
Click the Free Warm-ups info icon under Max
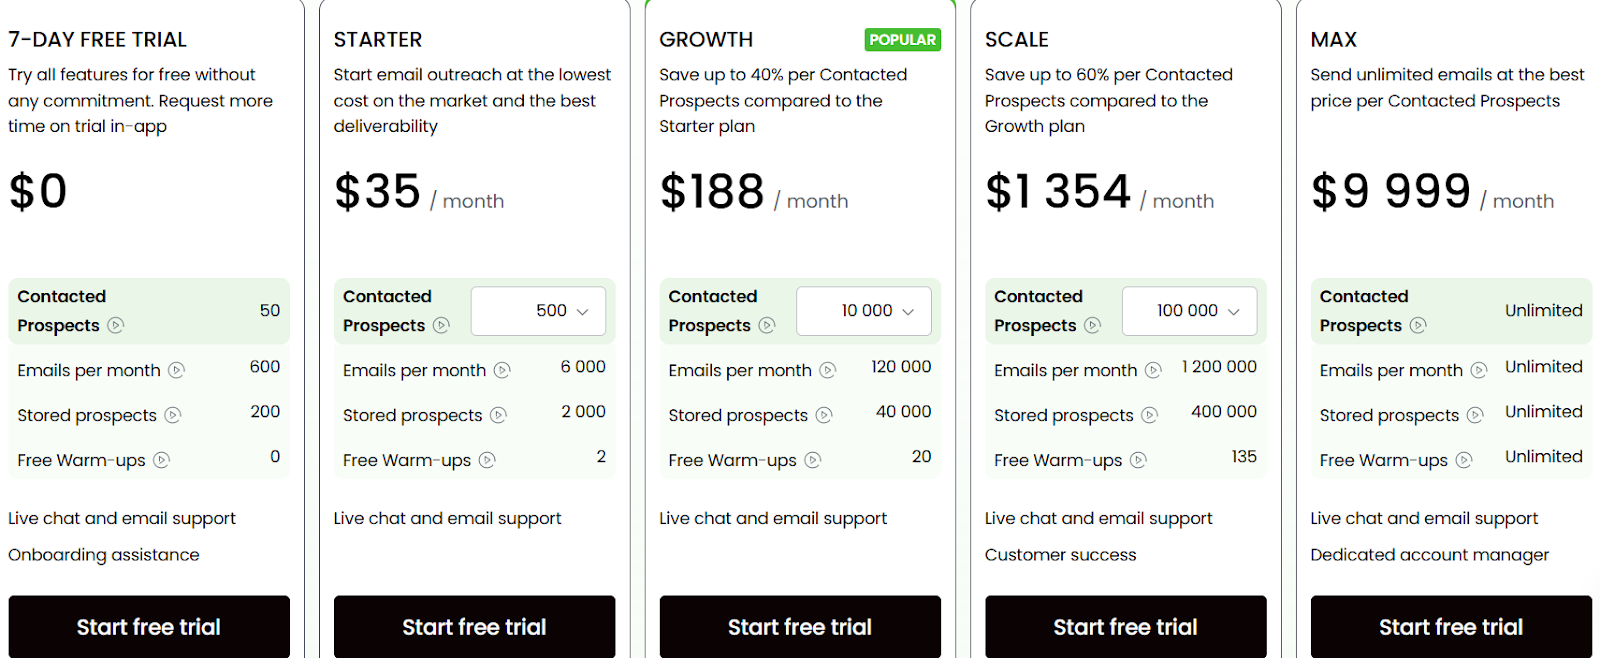click(1464, 460)
